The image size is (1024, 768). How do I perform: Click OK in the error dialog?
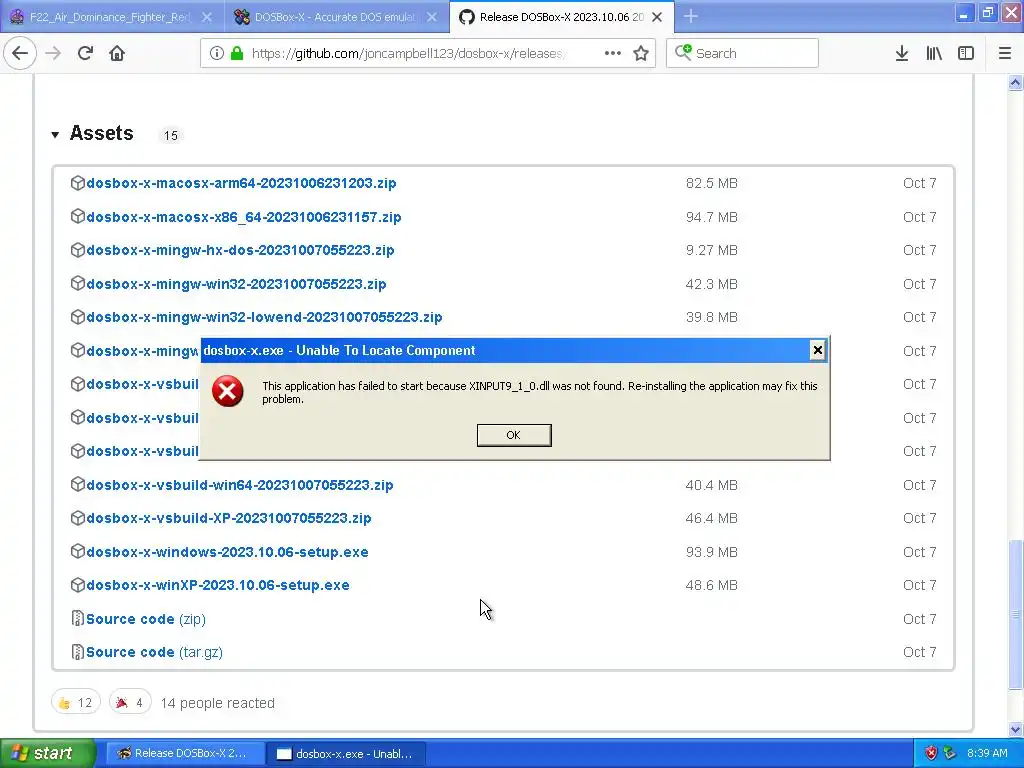[x=514, y=435]
